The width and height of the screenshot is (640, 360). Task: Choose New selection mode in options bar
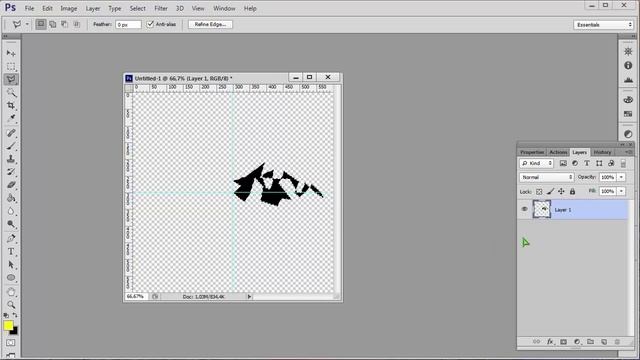[41, 24]
